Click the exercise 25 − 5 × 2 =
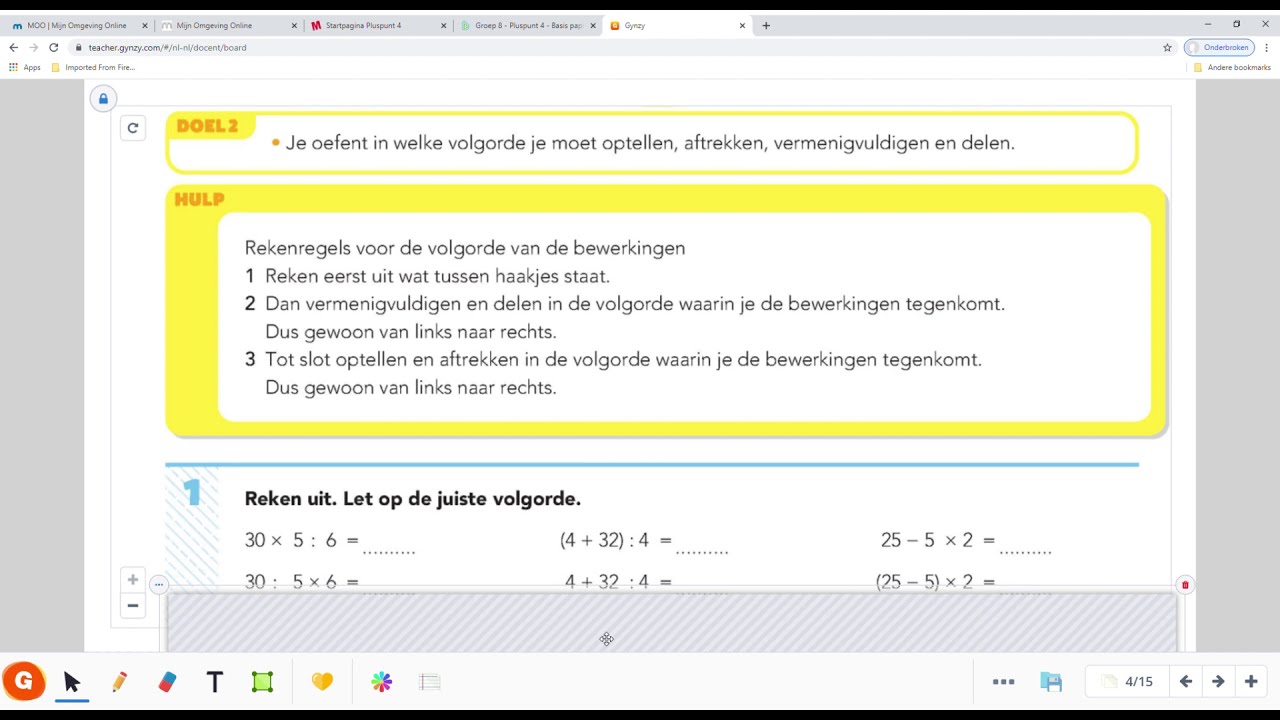Screen dimensions: 1280x720 [x=938, y=540]
